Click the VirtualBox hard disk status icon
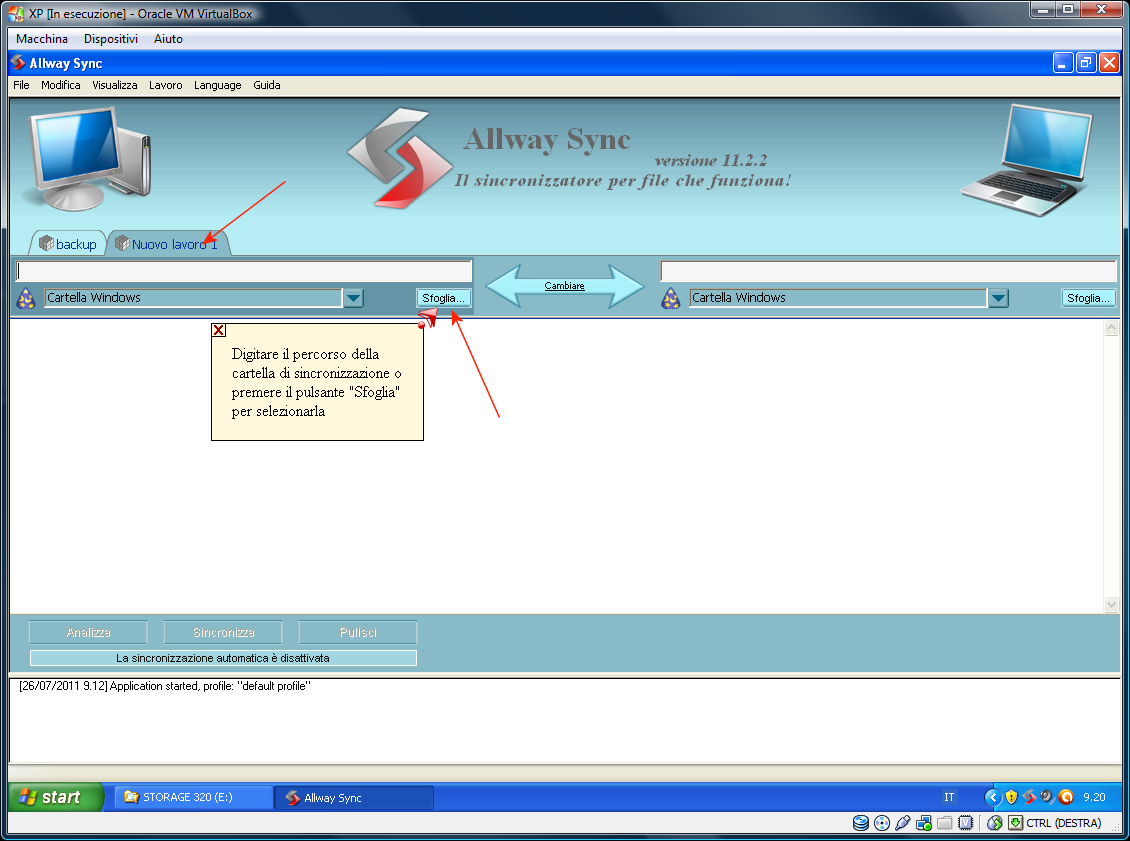The image size is (1130, 841). pos(860,823)
